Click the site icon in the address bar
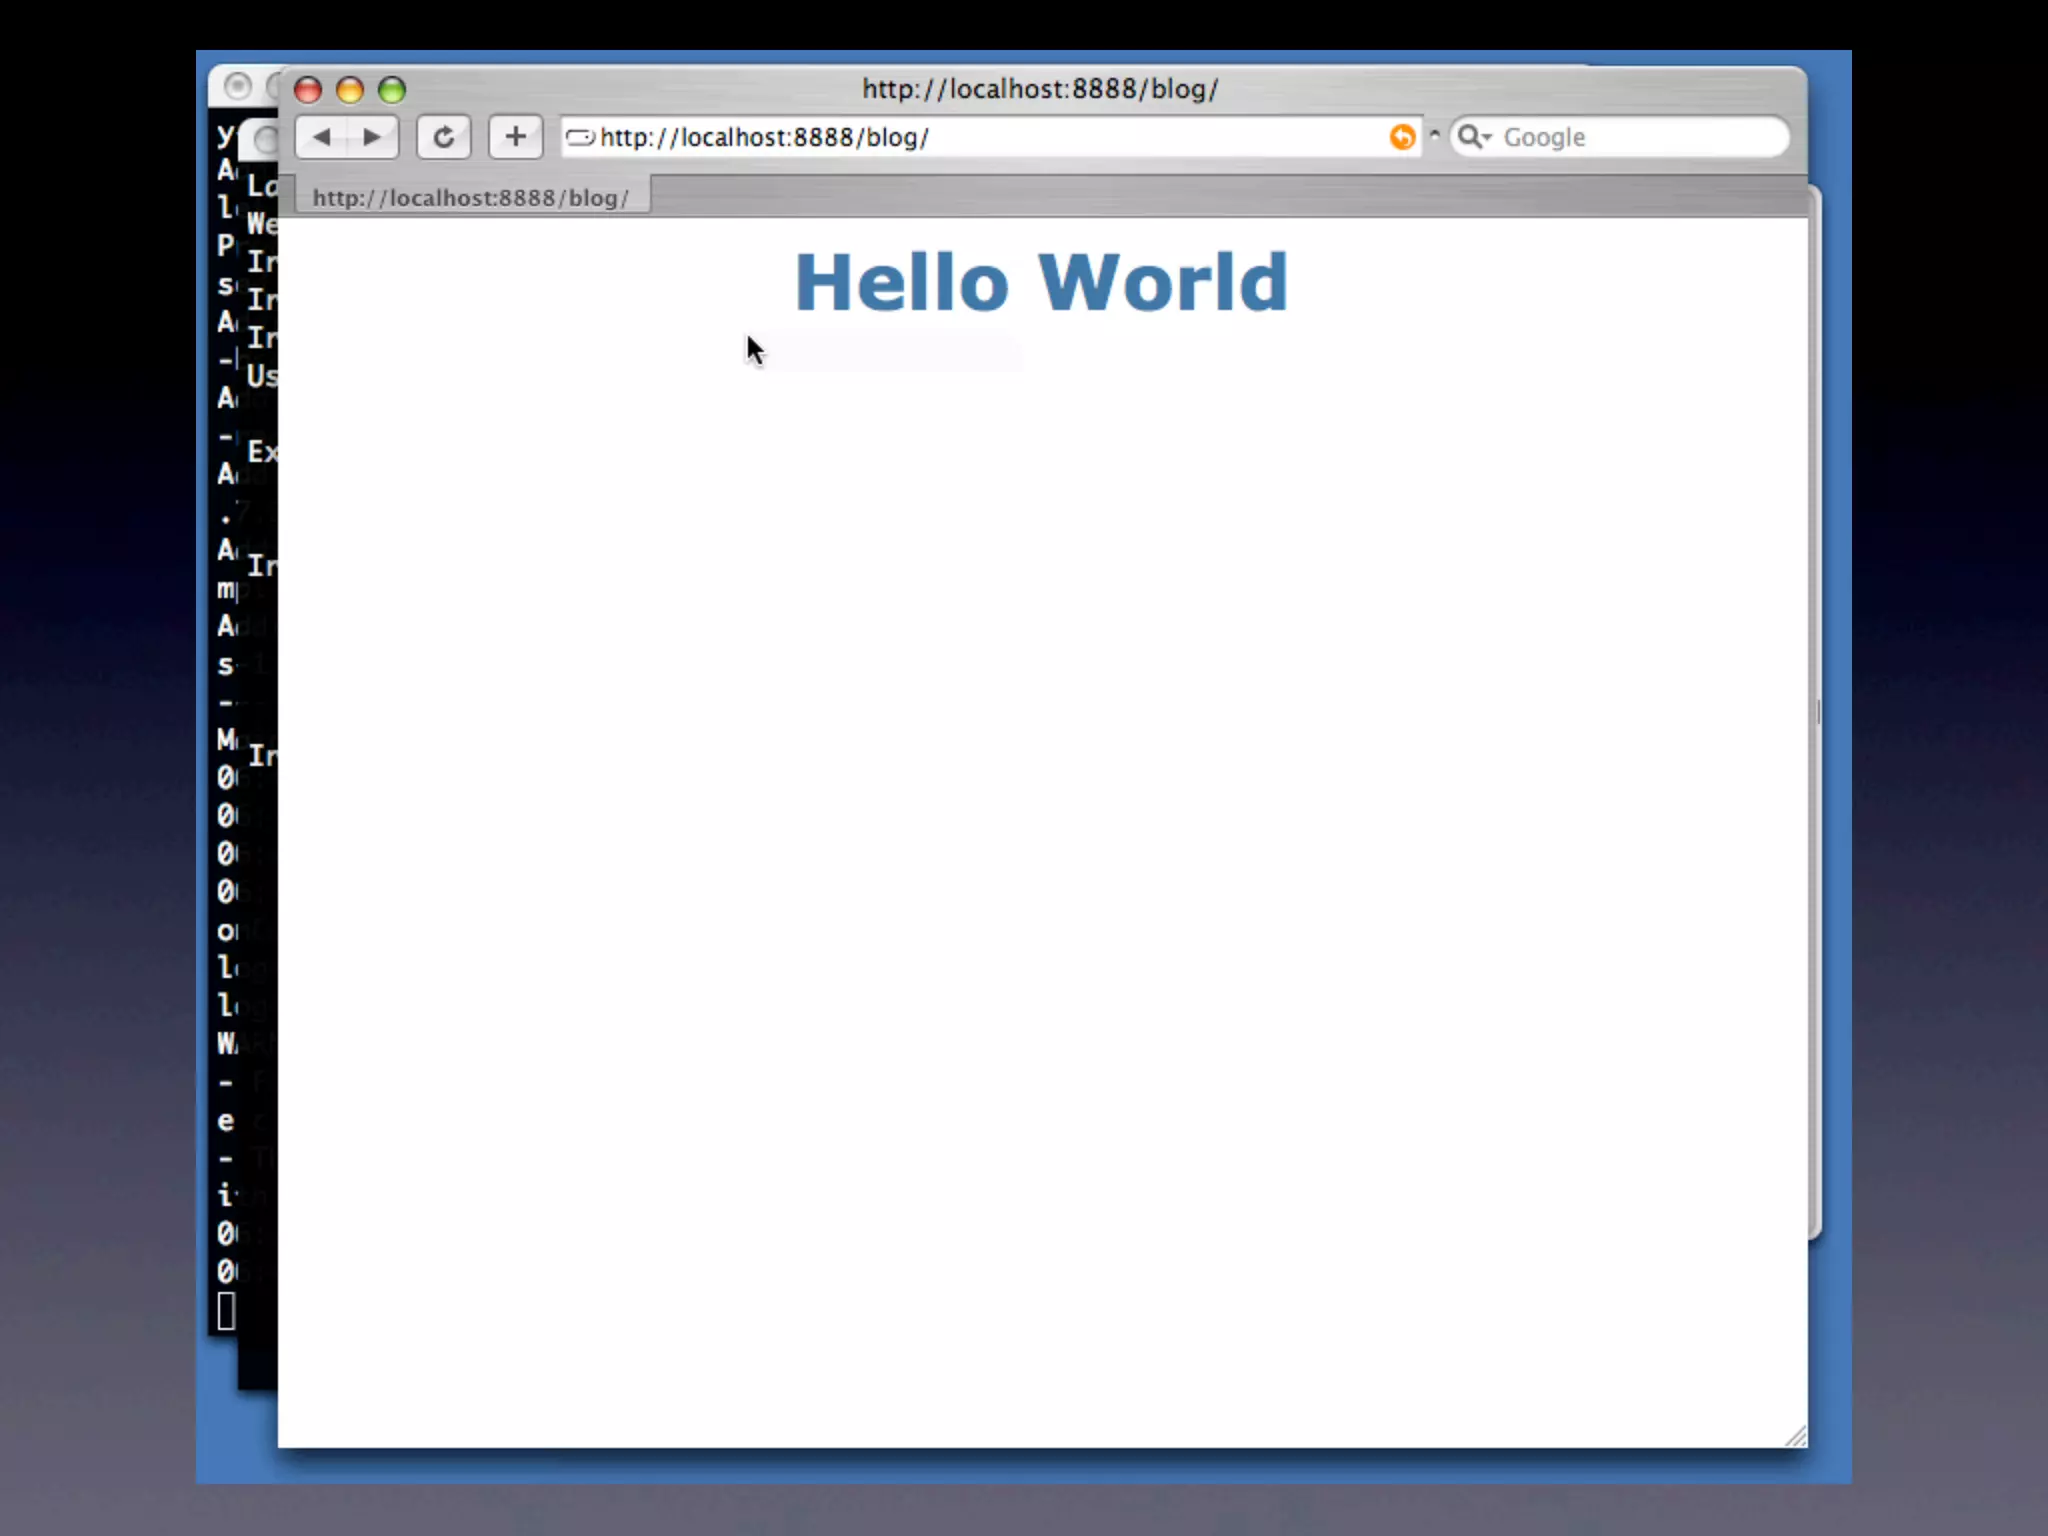 [579, 137]
